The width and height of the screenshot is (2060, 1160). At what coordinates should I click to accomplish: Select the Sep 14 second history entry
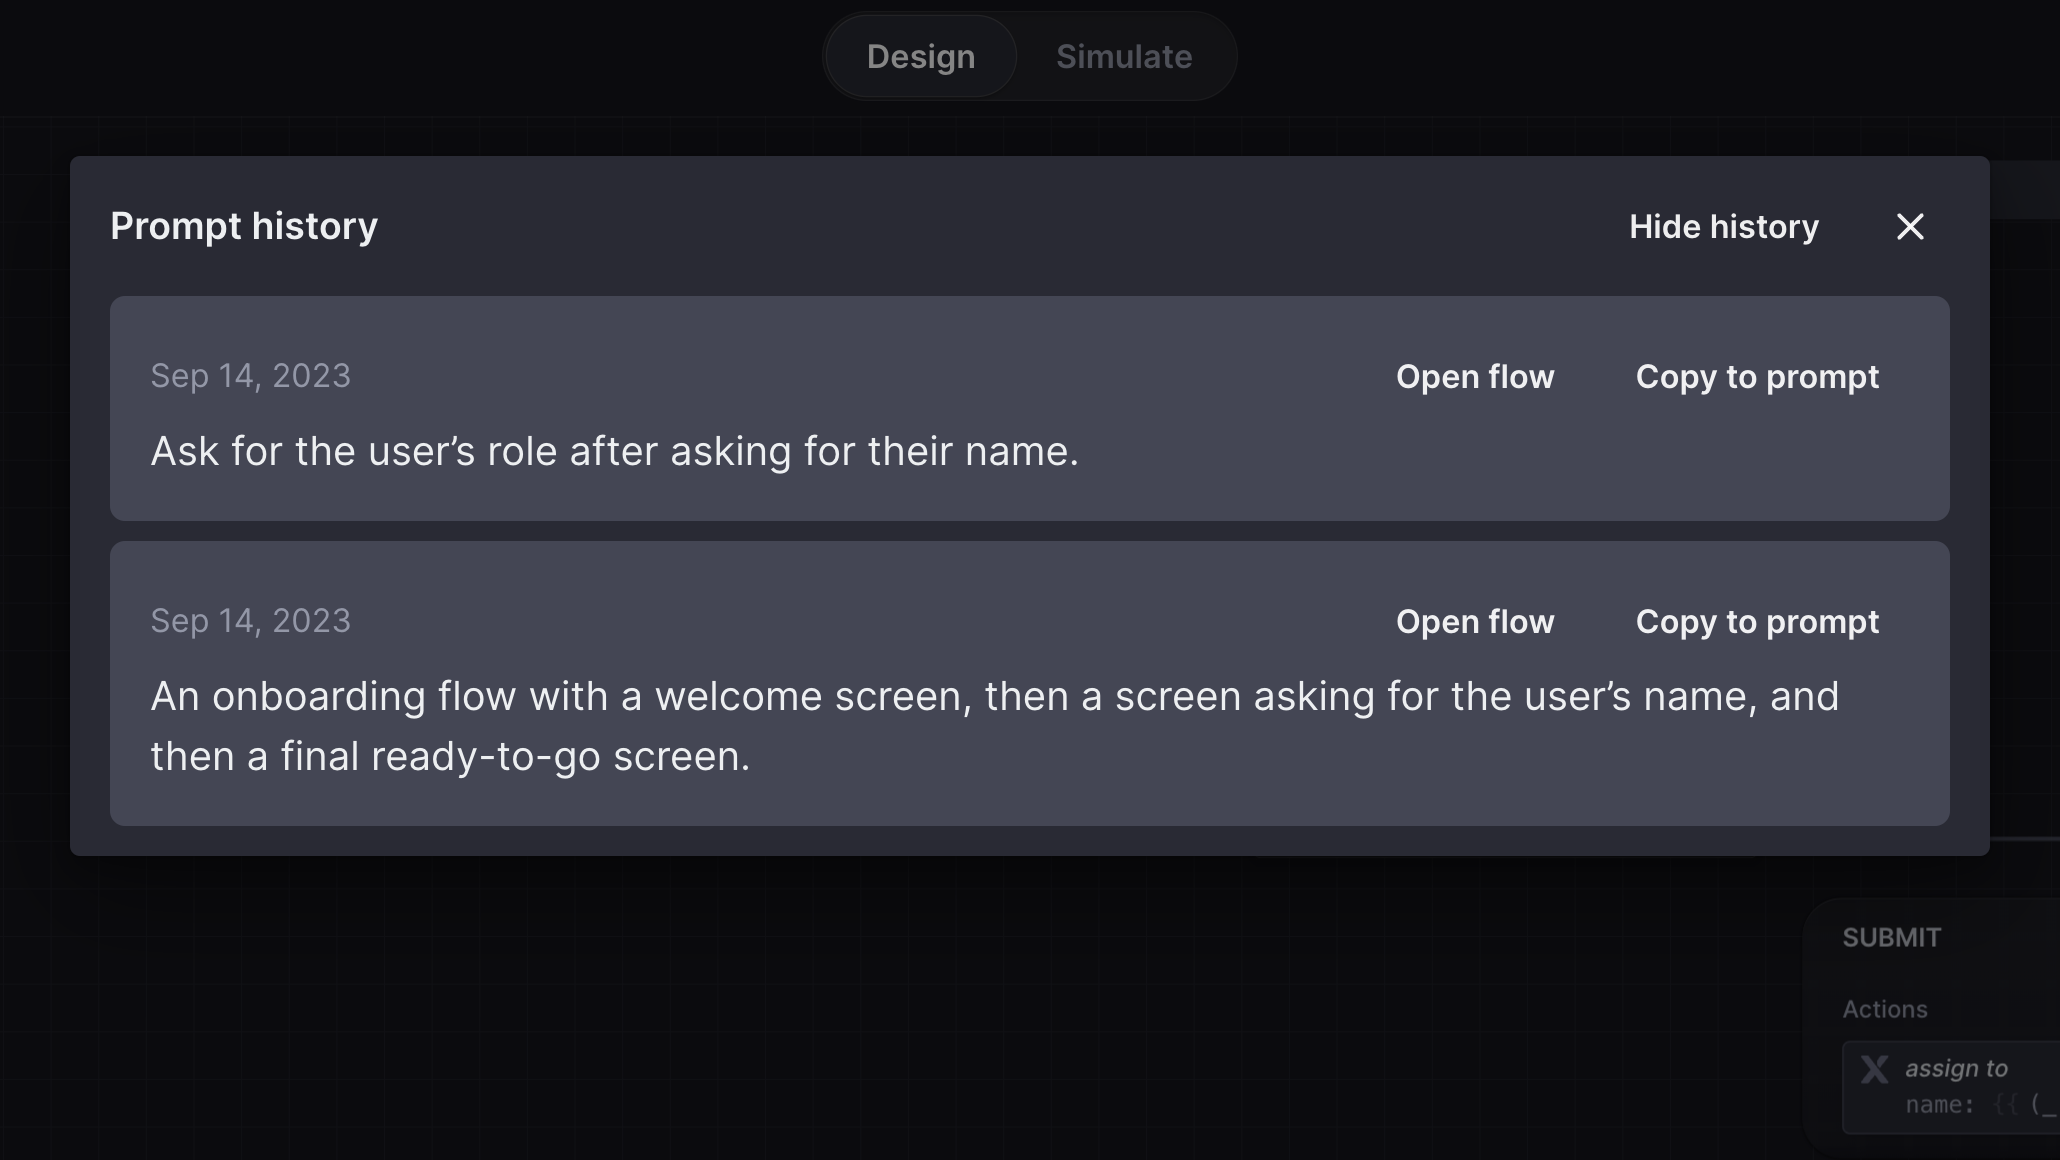pos(1030,683)
